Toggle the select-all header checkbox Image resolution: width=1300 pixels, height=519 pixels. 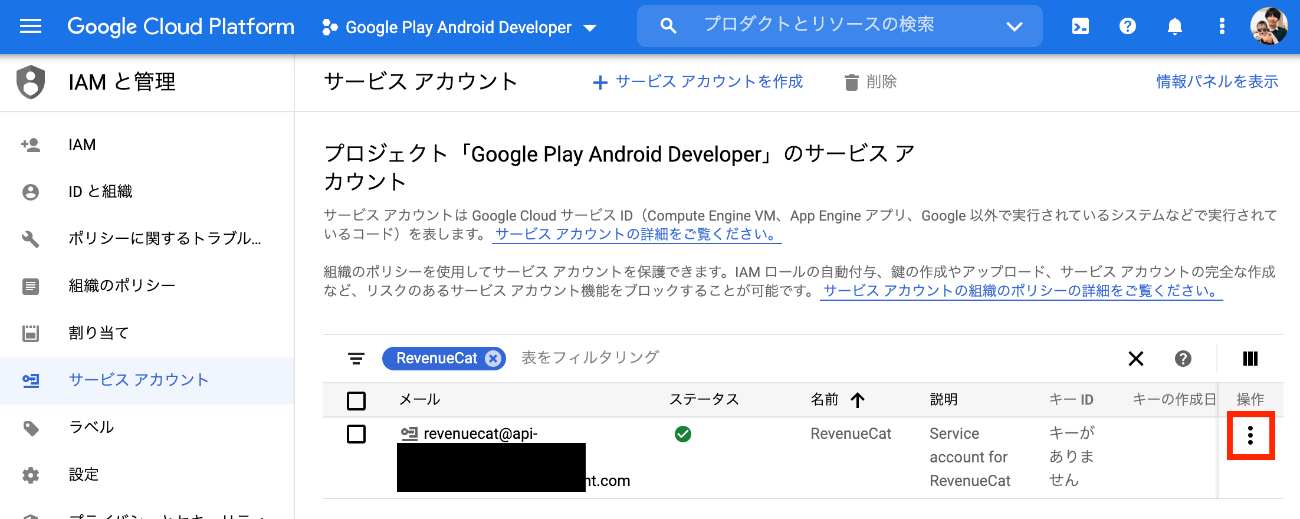356,401
